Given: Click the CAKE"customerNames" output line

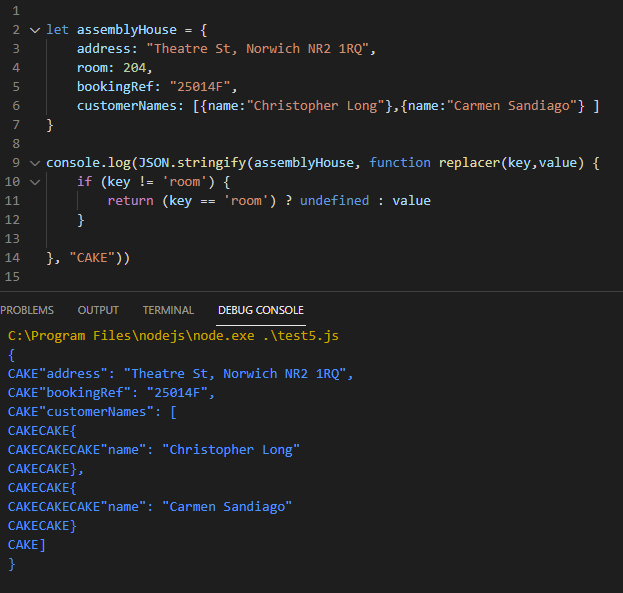Looking at the screenshot, I should pos(92,412).
